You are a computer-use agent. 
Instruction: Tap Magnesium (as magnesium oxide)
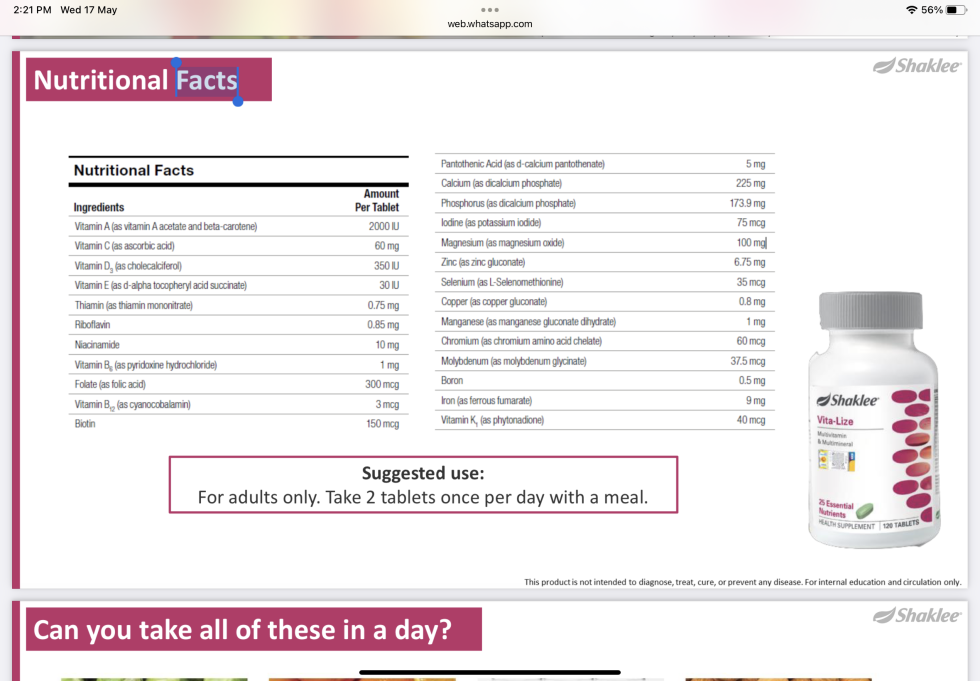pyautogui.click(x=502, y=242)
